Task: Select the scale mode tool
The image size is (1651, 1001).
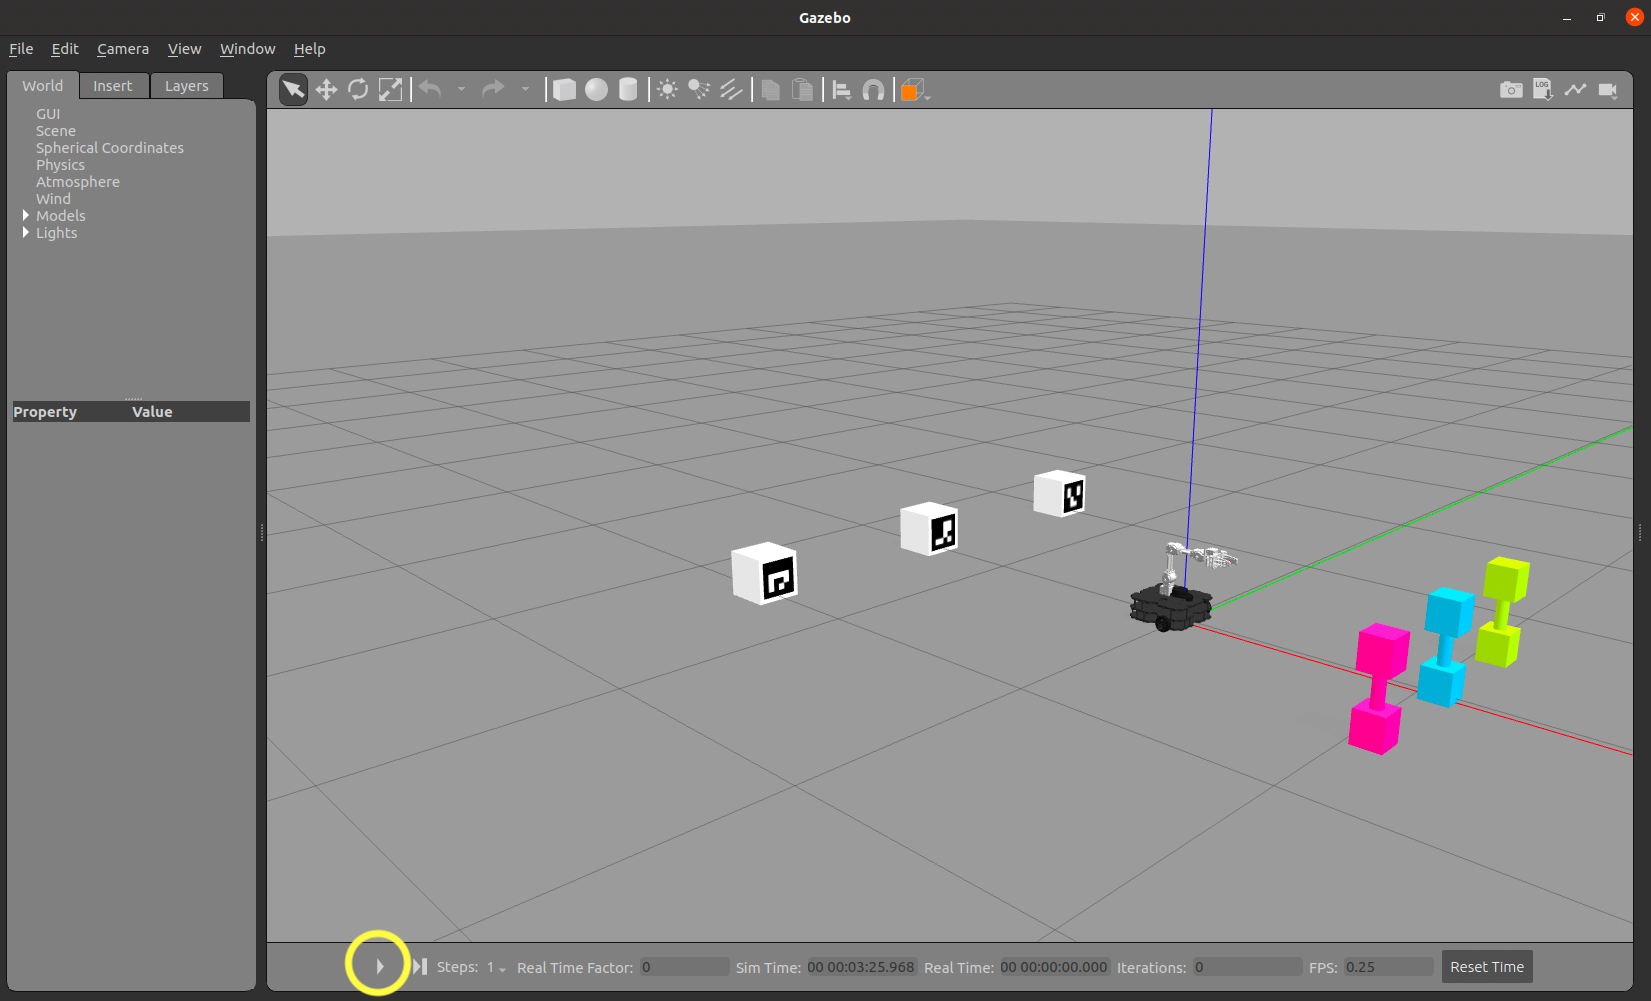Action: click(x=390, y=90)
